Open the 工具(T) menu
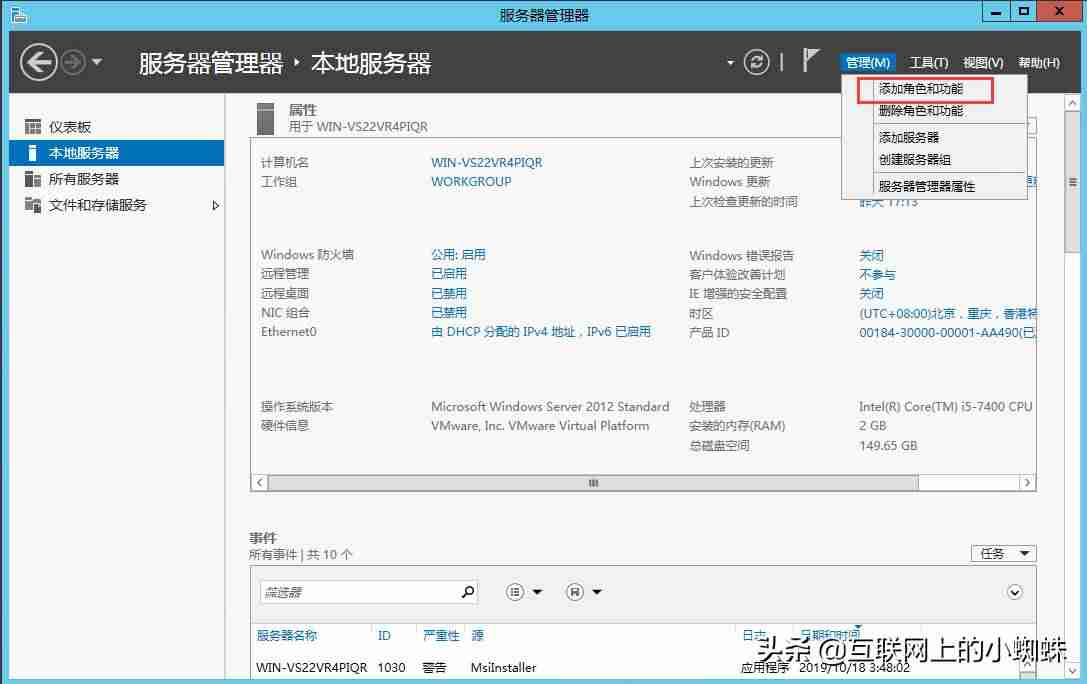The width and height of the screenshot is (1087, 684). (928, 62)
